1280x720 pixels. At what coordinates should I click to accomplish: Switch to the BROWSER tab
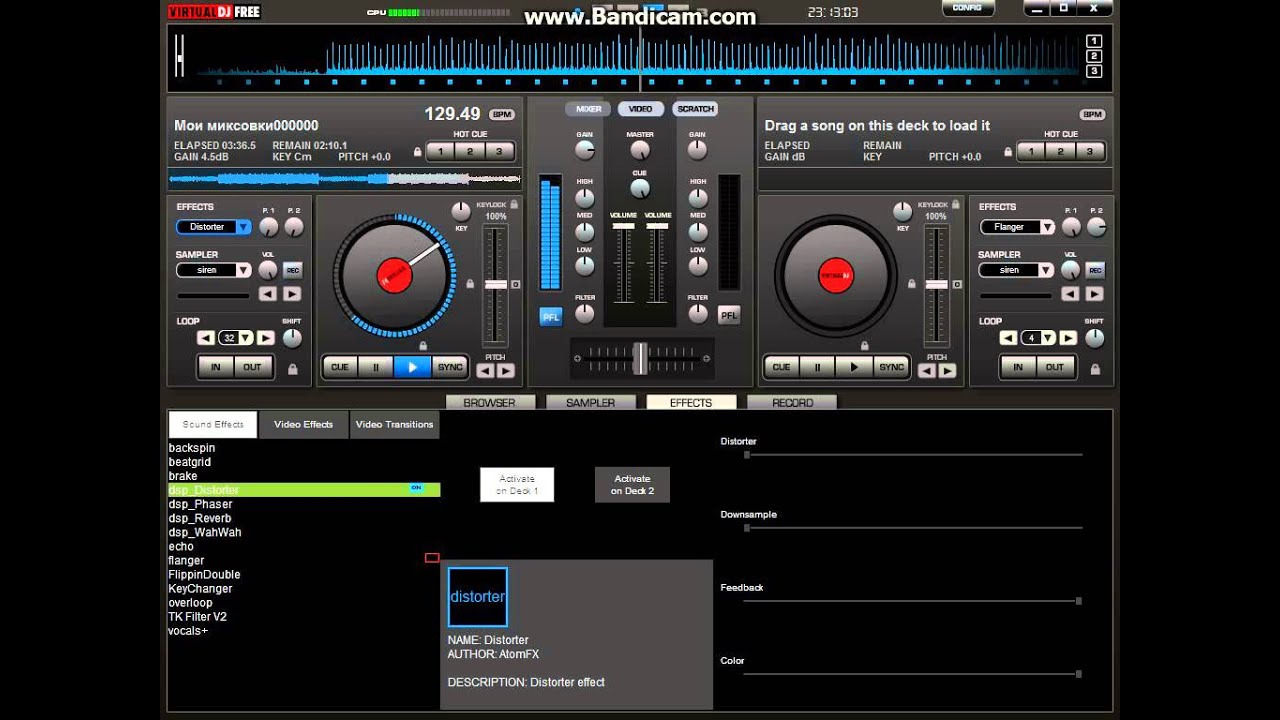[x=489, y=402]
